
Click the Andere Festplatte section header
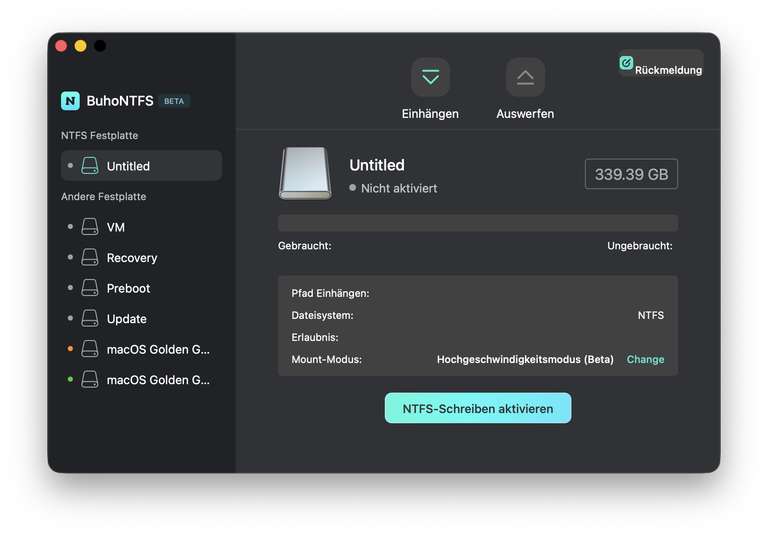103,196
